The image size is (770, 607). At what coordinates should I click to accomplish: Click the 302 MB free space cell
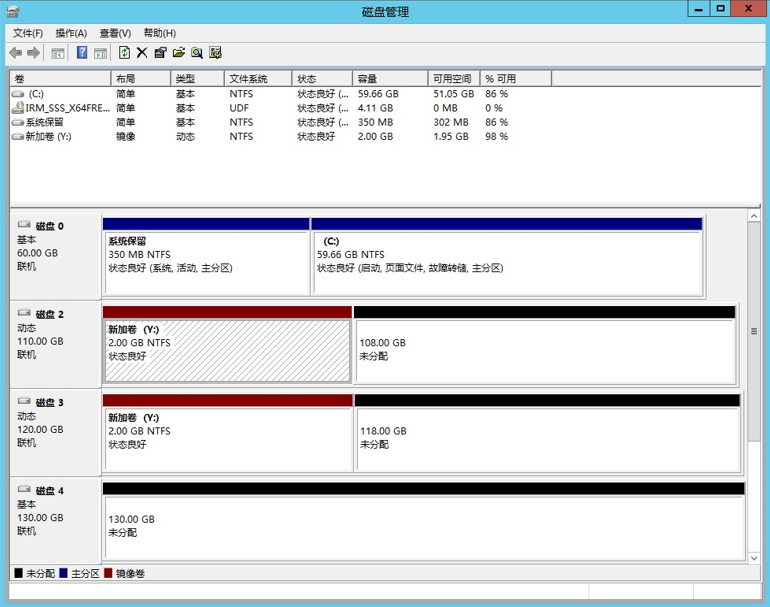451,122
